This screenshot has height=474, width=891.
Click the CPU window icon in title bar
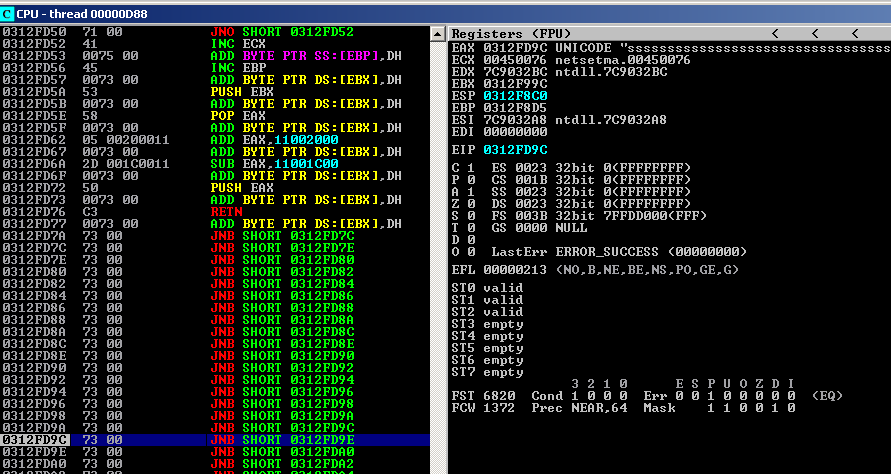tap(8, 10)
